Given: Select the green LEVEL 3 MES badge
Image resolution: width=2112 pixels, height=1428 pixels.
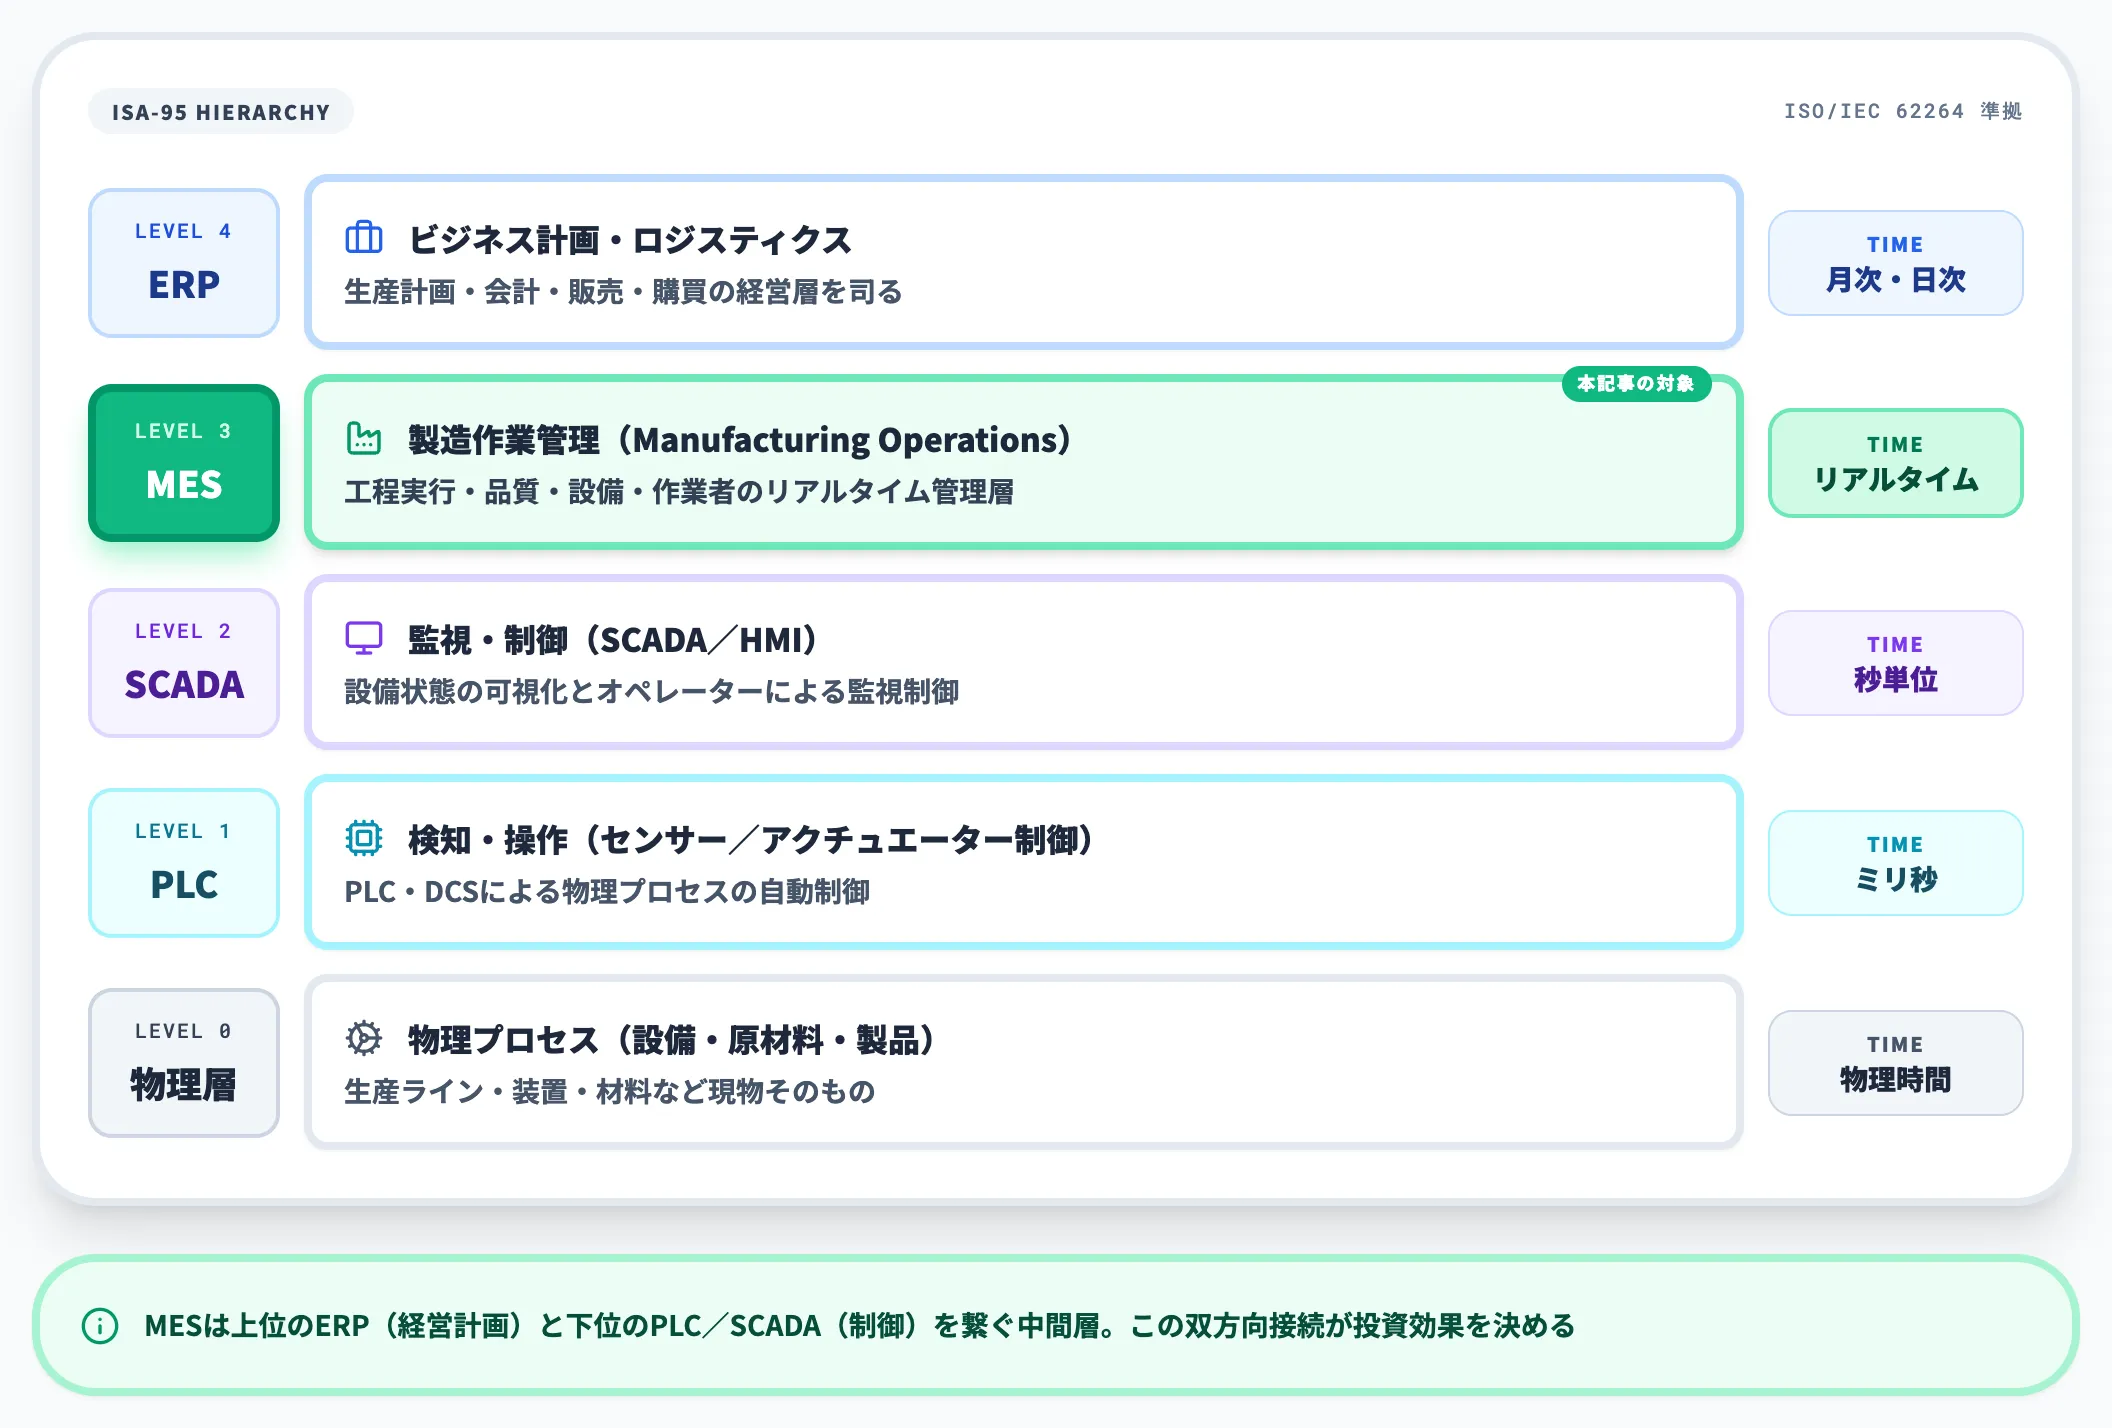Looking at the screenshot, I should pos(183,462).
